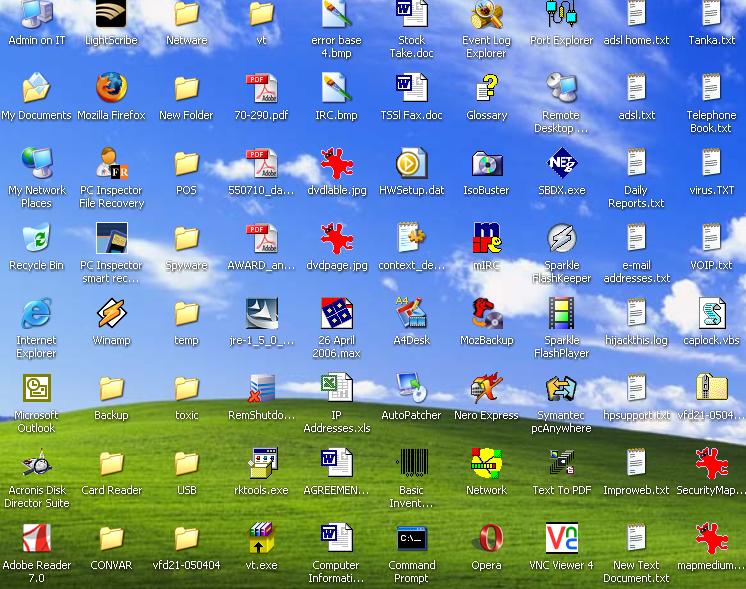Click the Symantec pcAnywhere icon
Viewport: 746px width, 589px height.
561,389
